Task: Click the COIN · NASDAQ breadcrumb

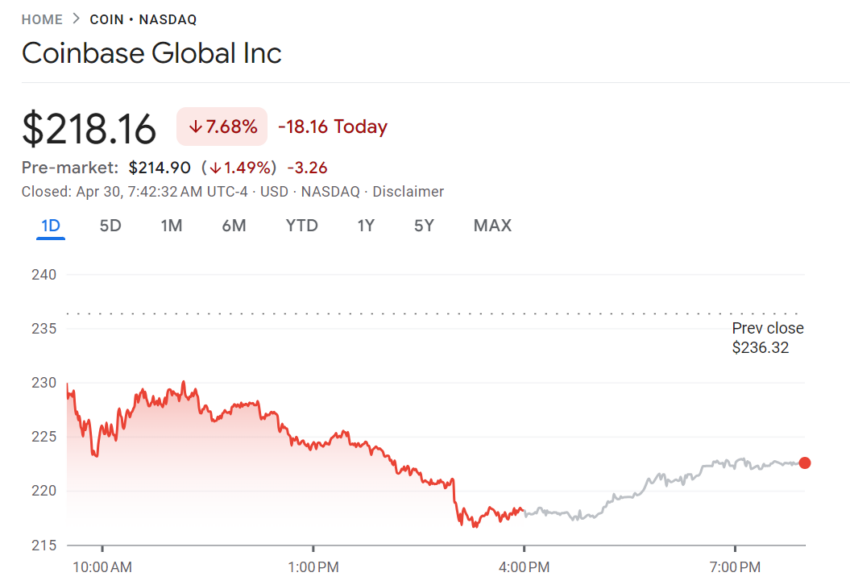Action: pos(143,20)
